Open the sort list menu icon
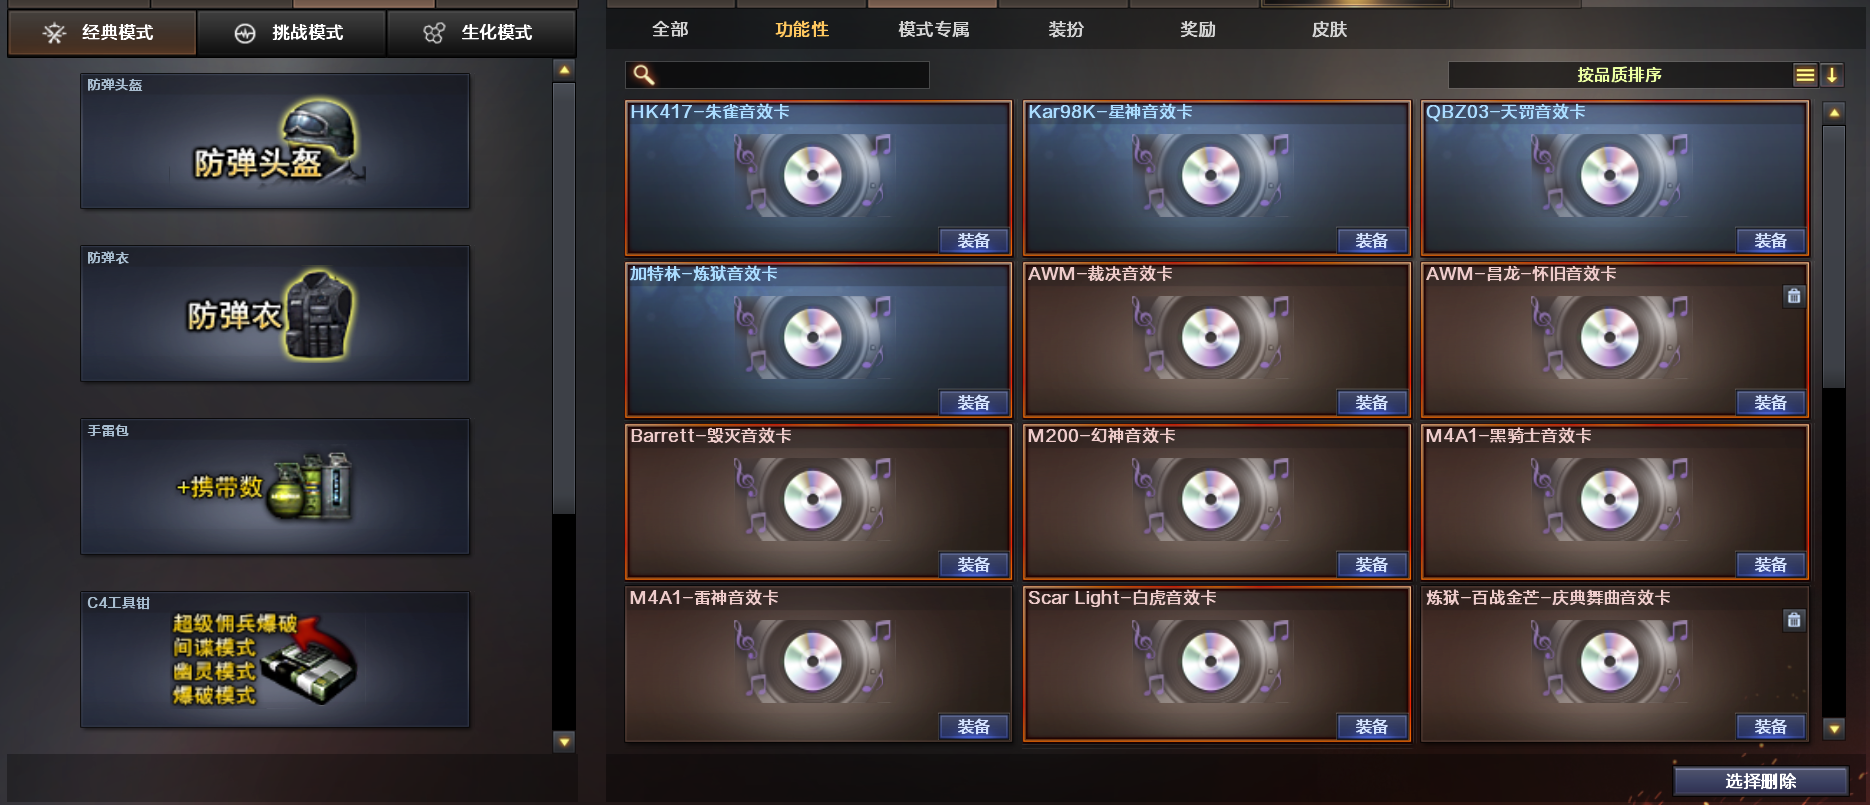This screenshot has width=1870, height=805. (1805, 75)
